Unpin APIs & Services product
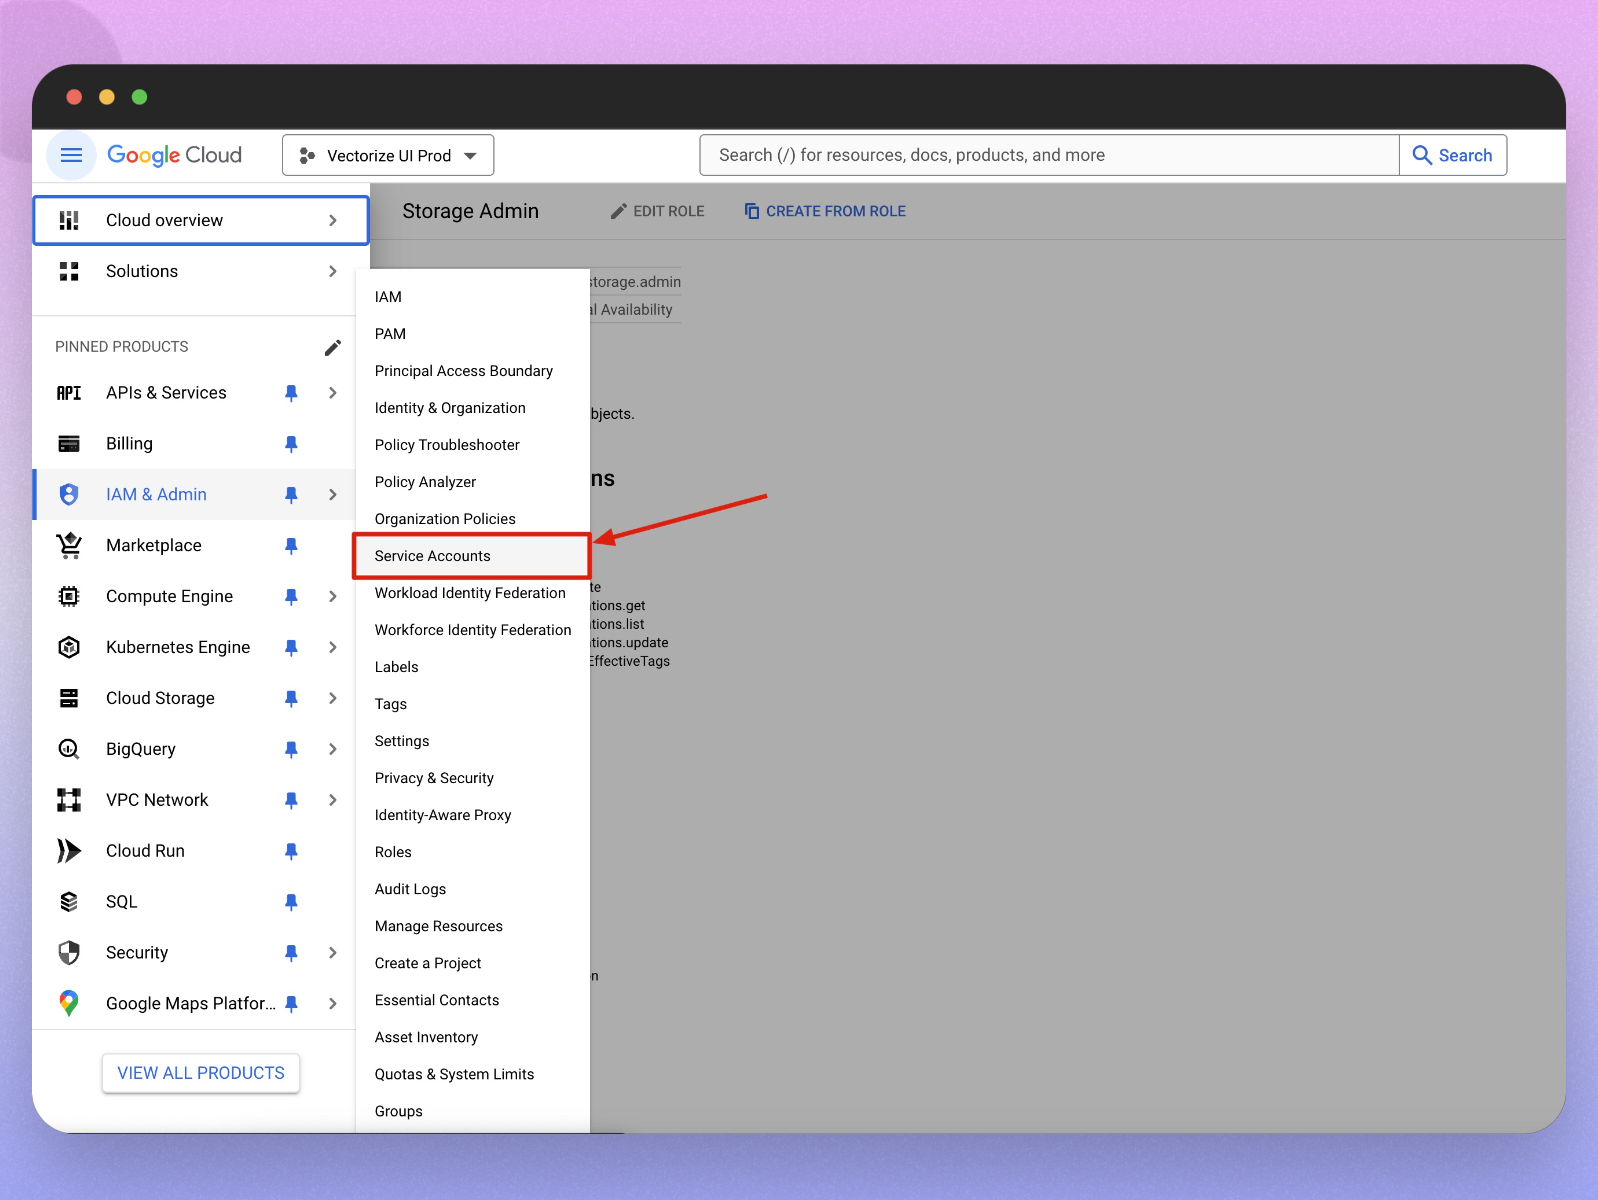The height and width of the screenshot is (1200, 1598). coord(291,393)
